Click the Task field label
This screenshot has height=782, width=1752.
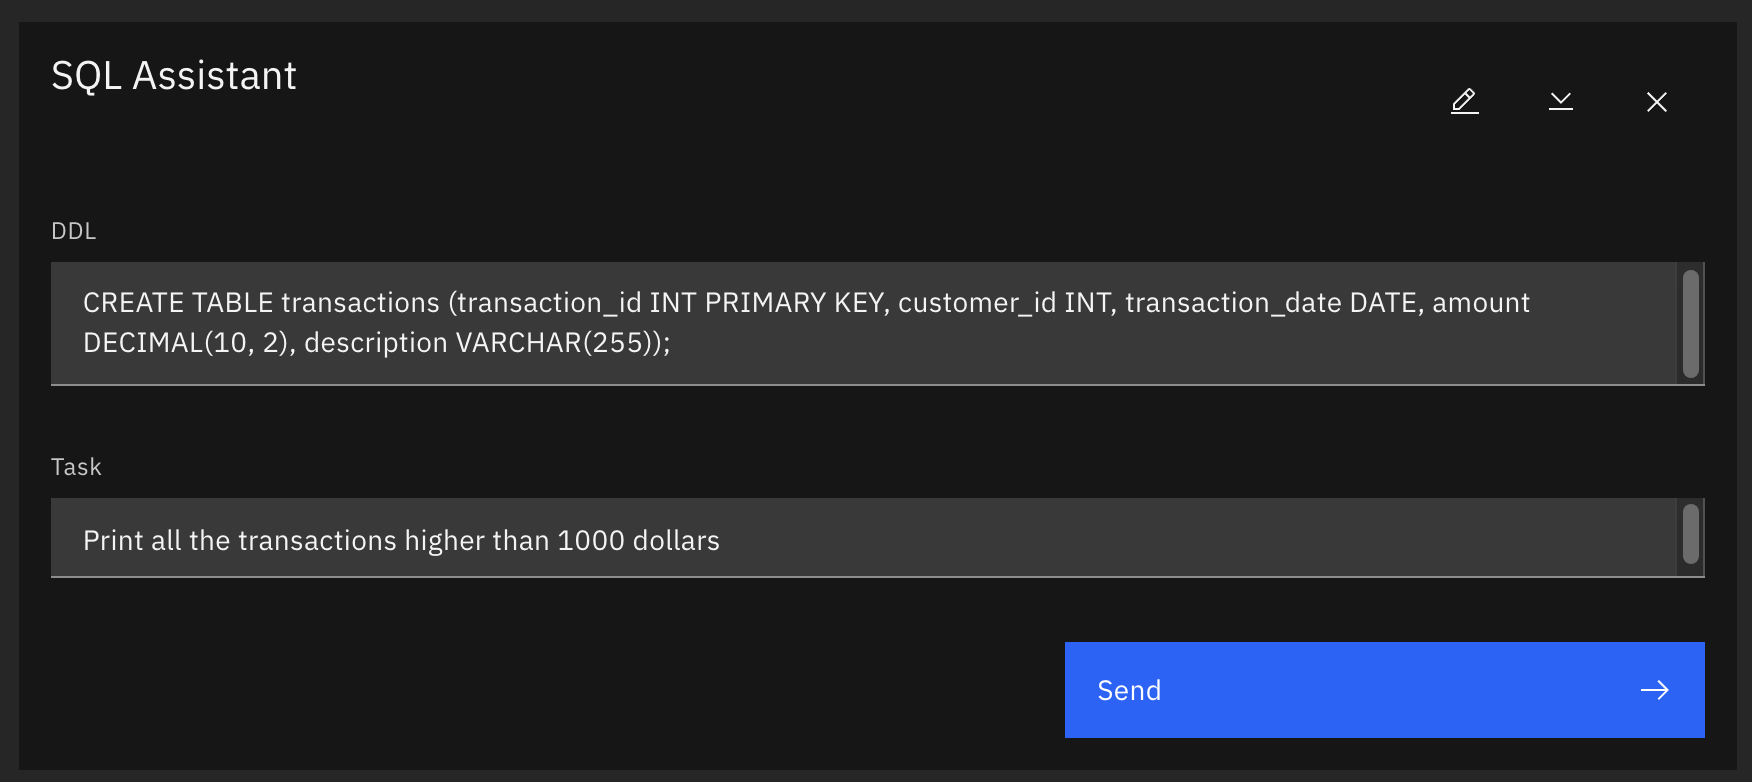(76, 467)
